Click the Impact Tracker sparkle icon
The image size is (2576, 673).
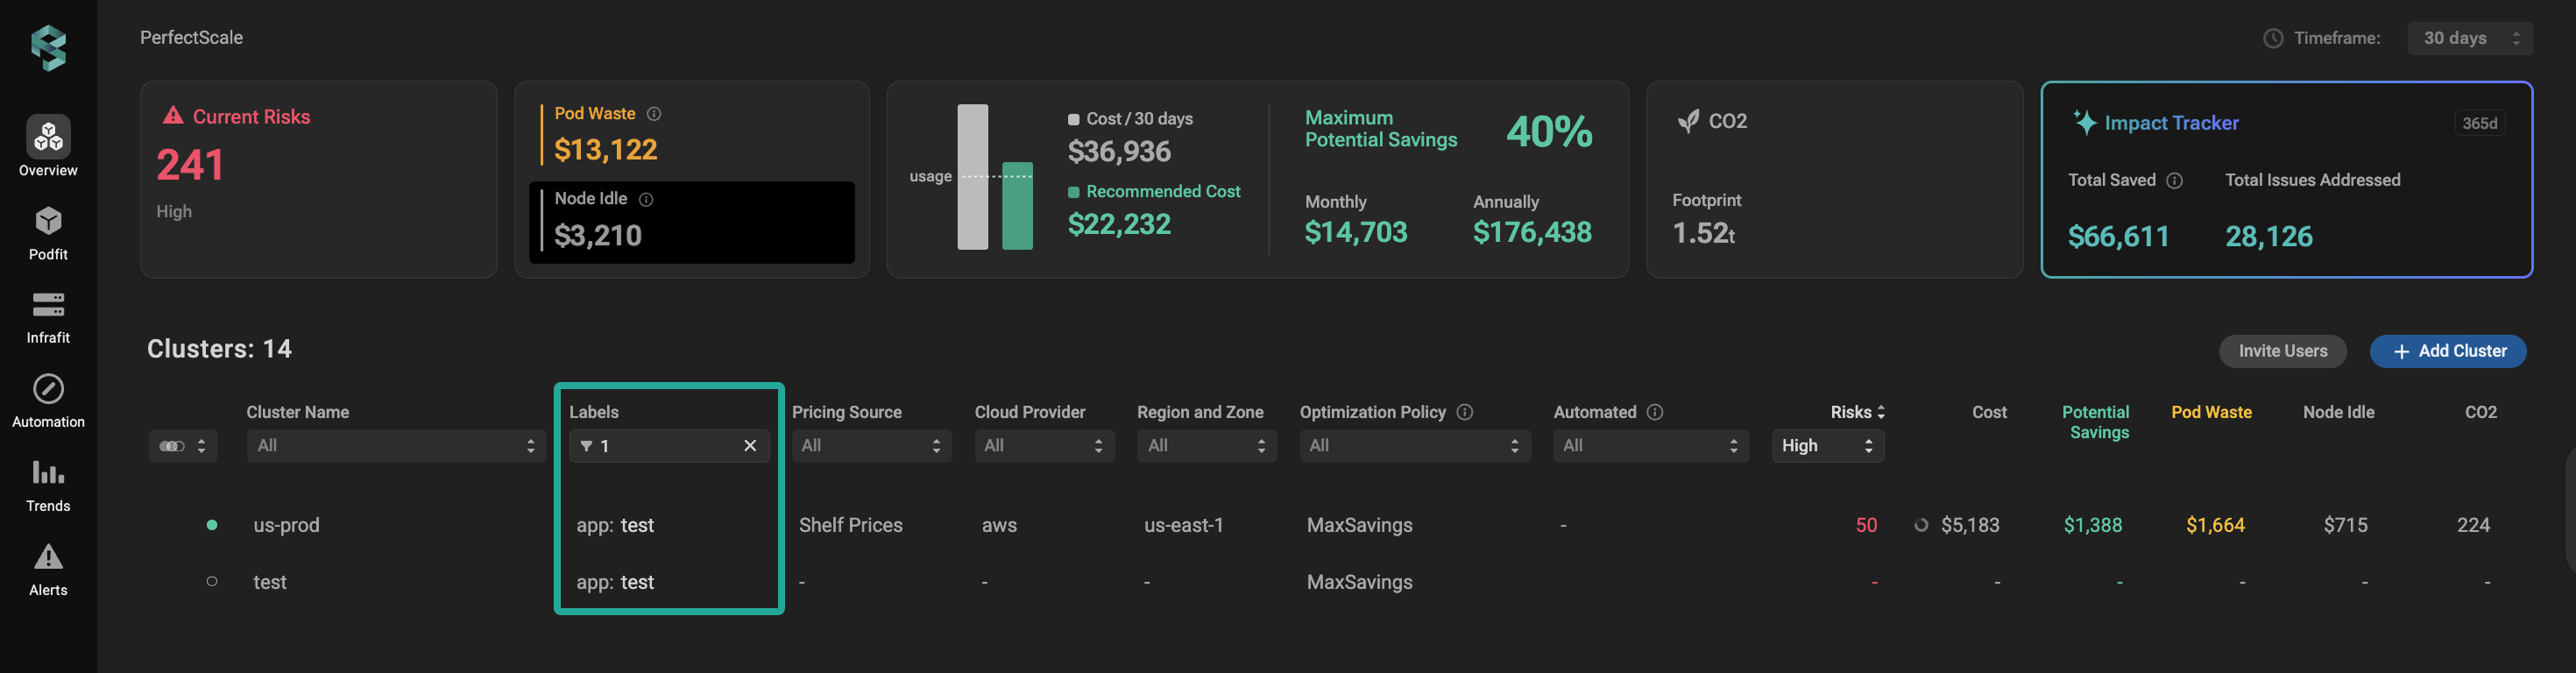coord(2084,122)
